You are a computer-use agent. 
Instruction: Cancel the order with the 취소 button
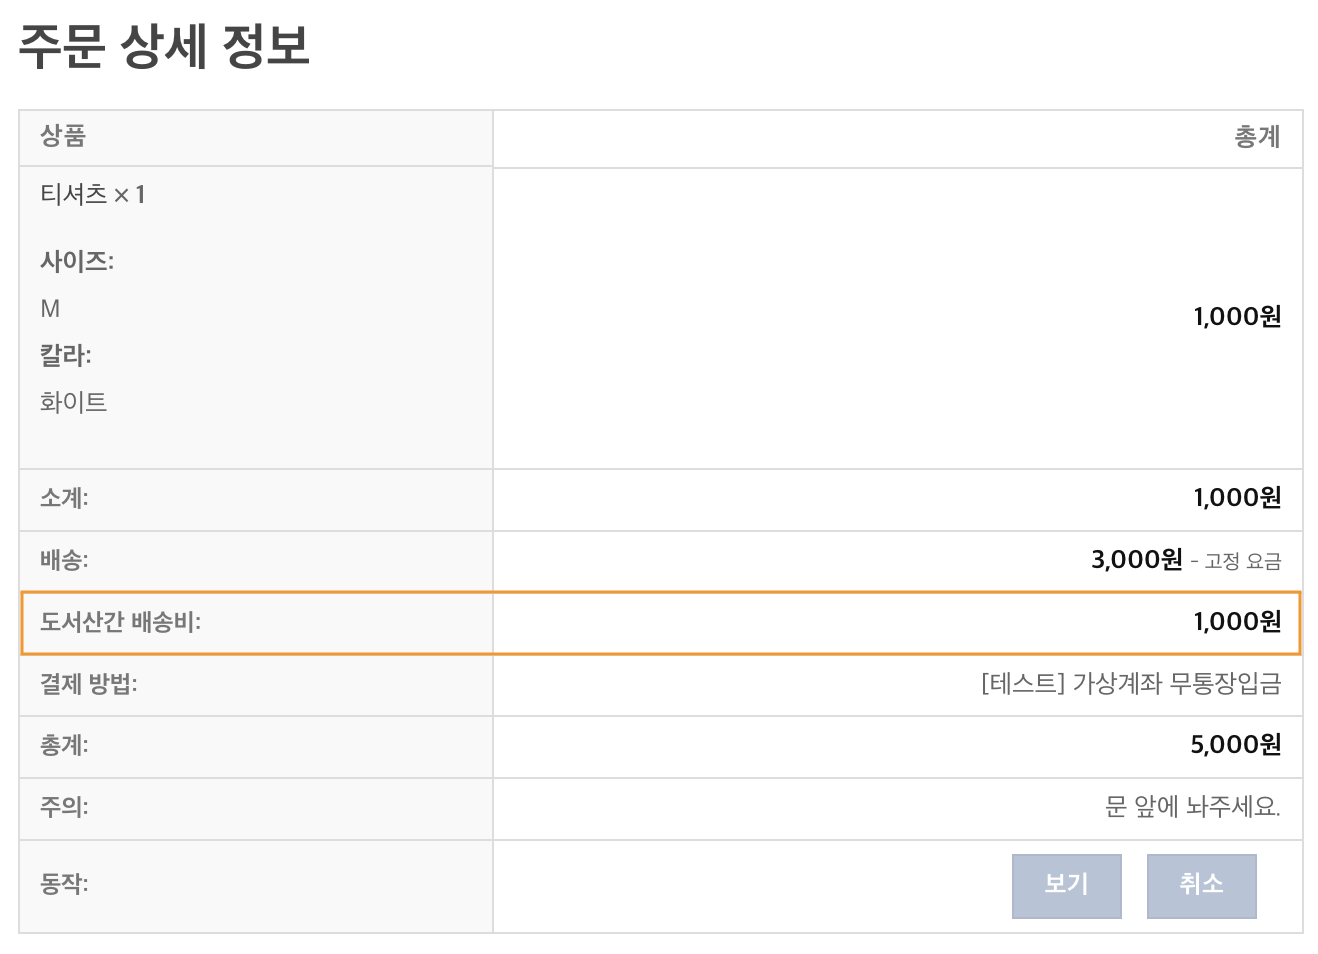tap(1201, 886)
